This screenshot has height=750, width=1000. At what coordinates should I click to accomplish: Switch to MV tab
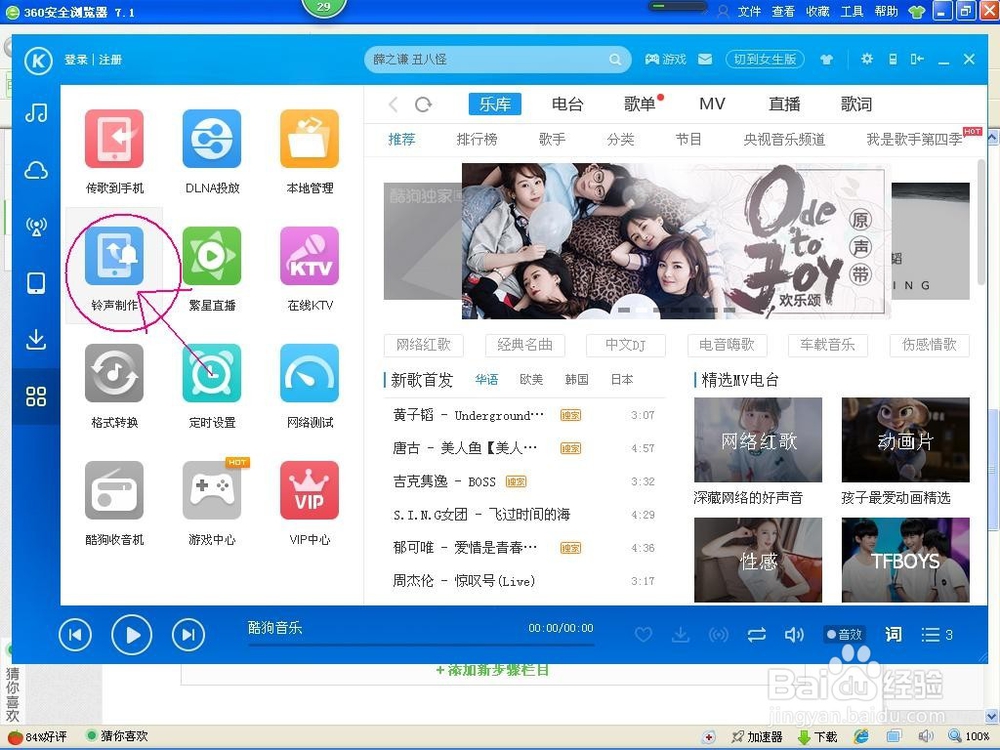coord(712,104)
